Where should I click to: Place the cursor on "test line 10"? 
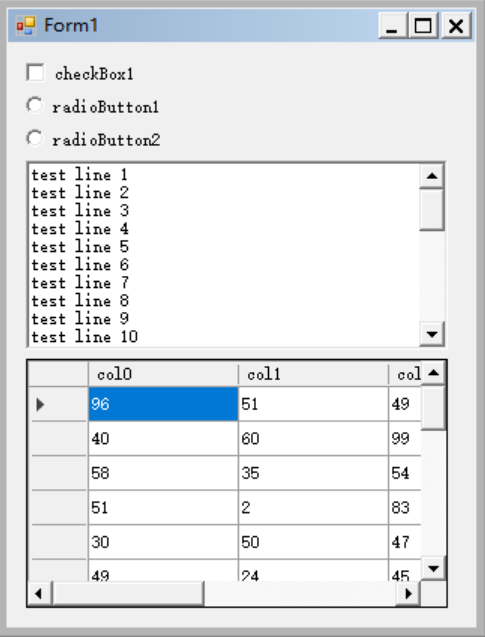click(x=84, y=337)
